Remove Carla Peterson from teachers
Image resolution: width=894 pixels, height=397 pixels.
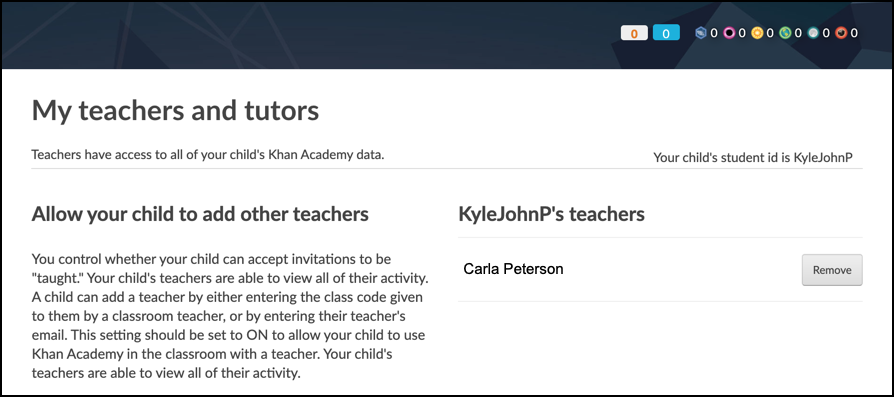pos(832,270)
